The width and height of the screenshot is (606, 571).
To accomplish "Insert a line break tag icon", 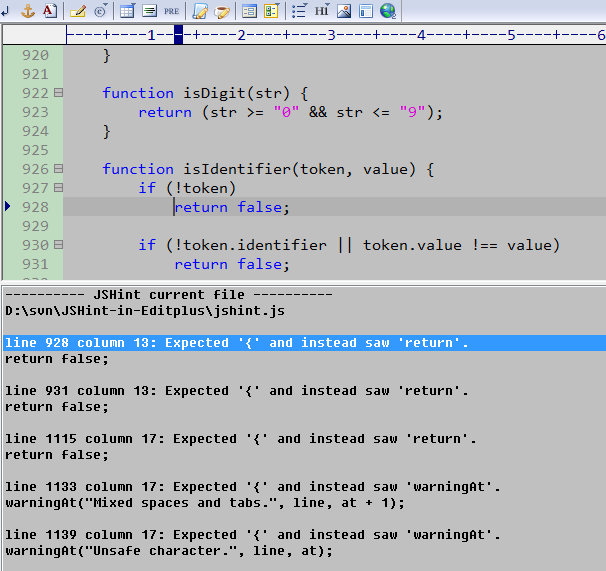I will (x=5, y=11).
